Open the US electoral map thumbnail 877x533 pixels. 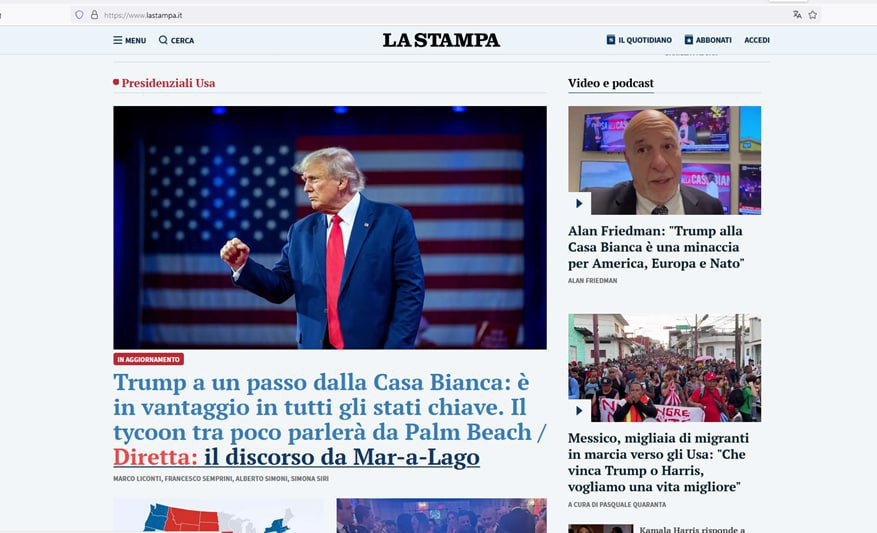point(219,516)
